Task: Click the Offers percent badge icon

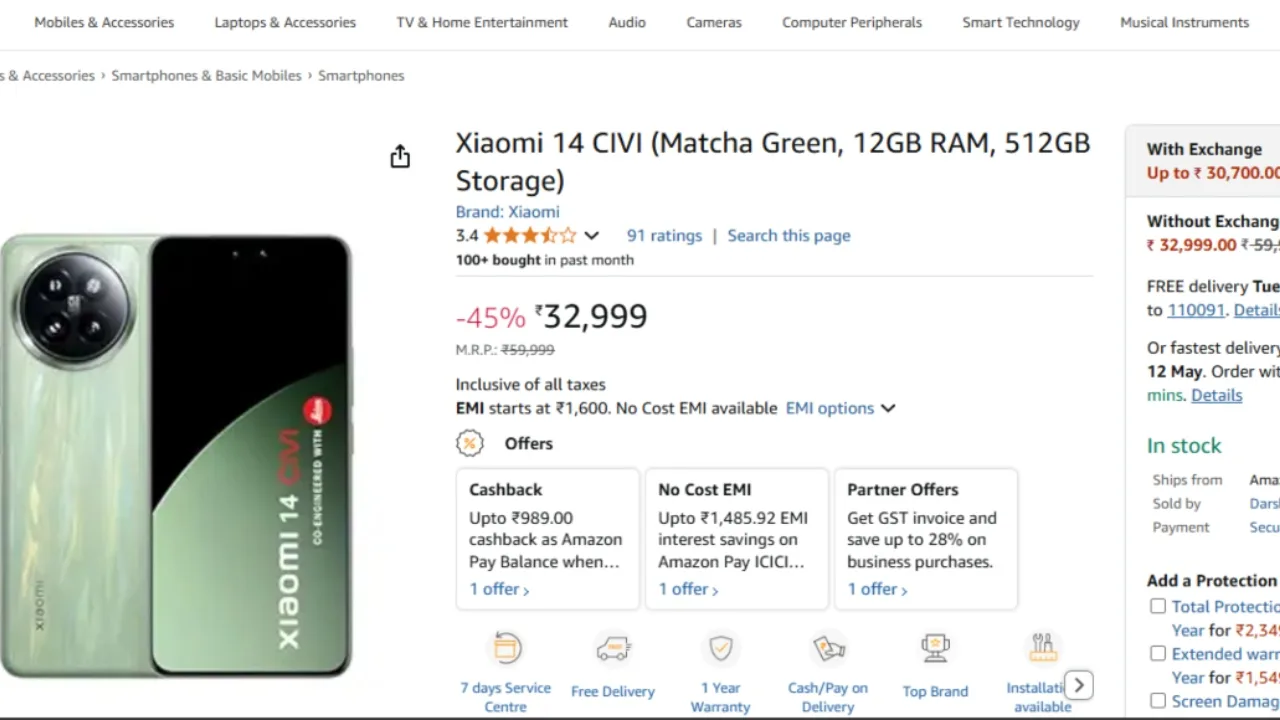Action: (x=469, y=443)
